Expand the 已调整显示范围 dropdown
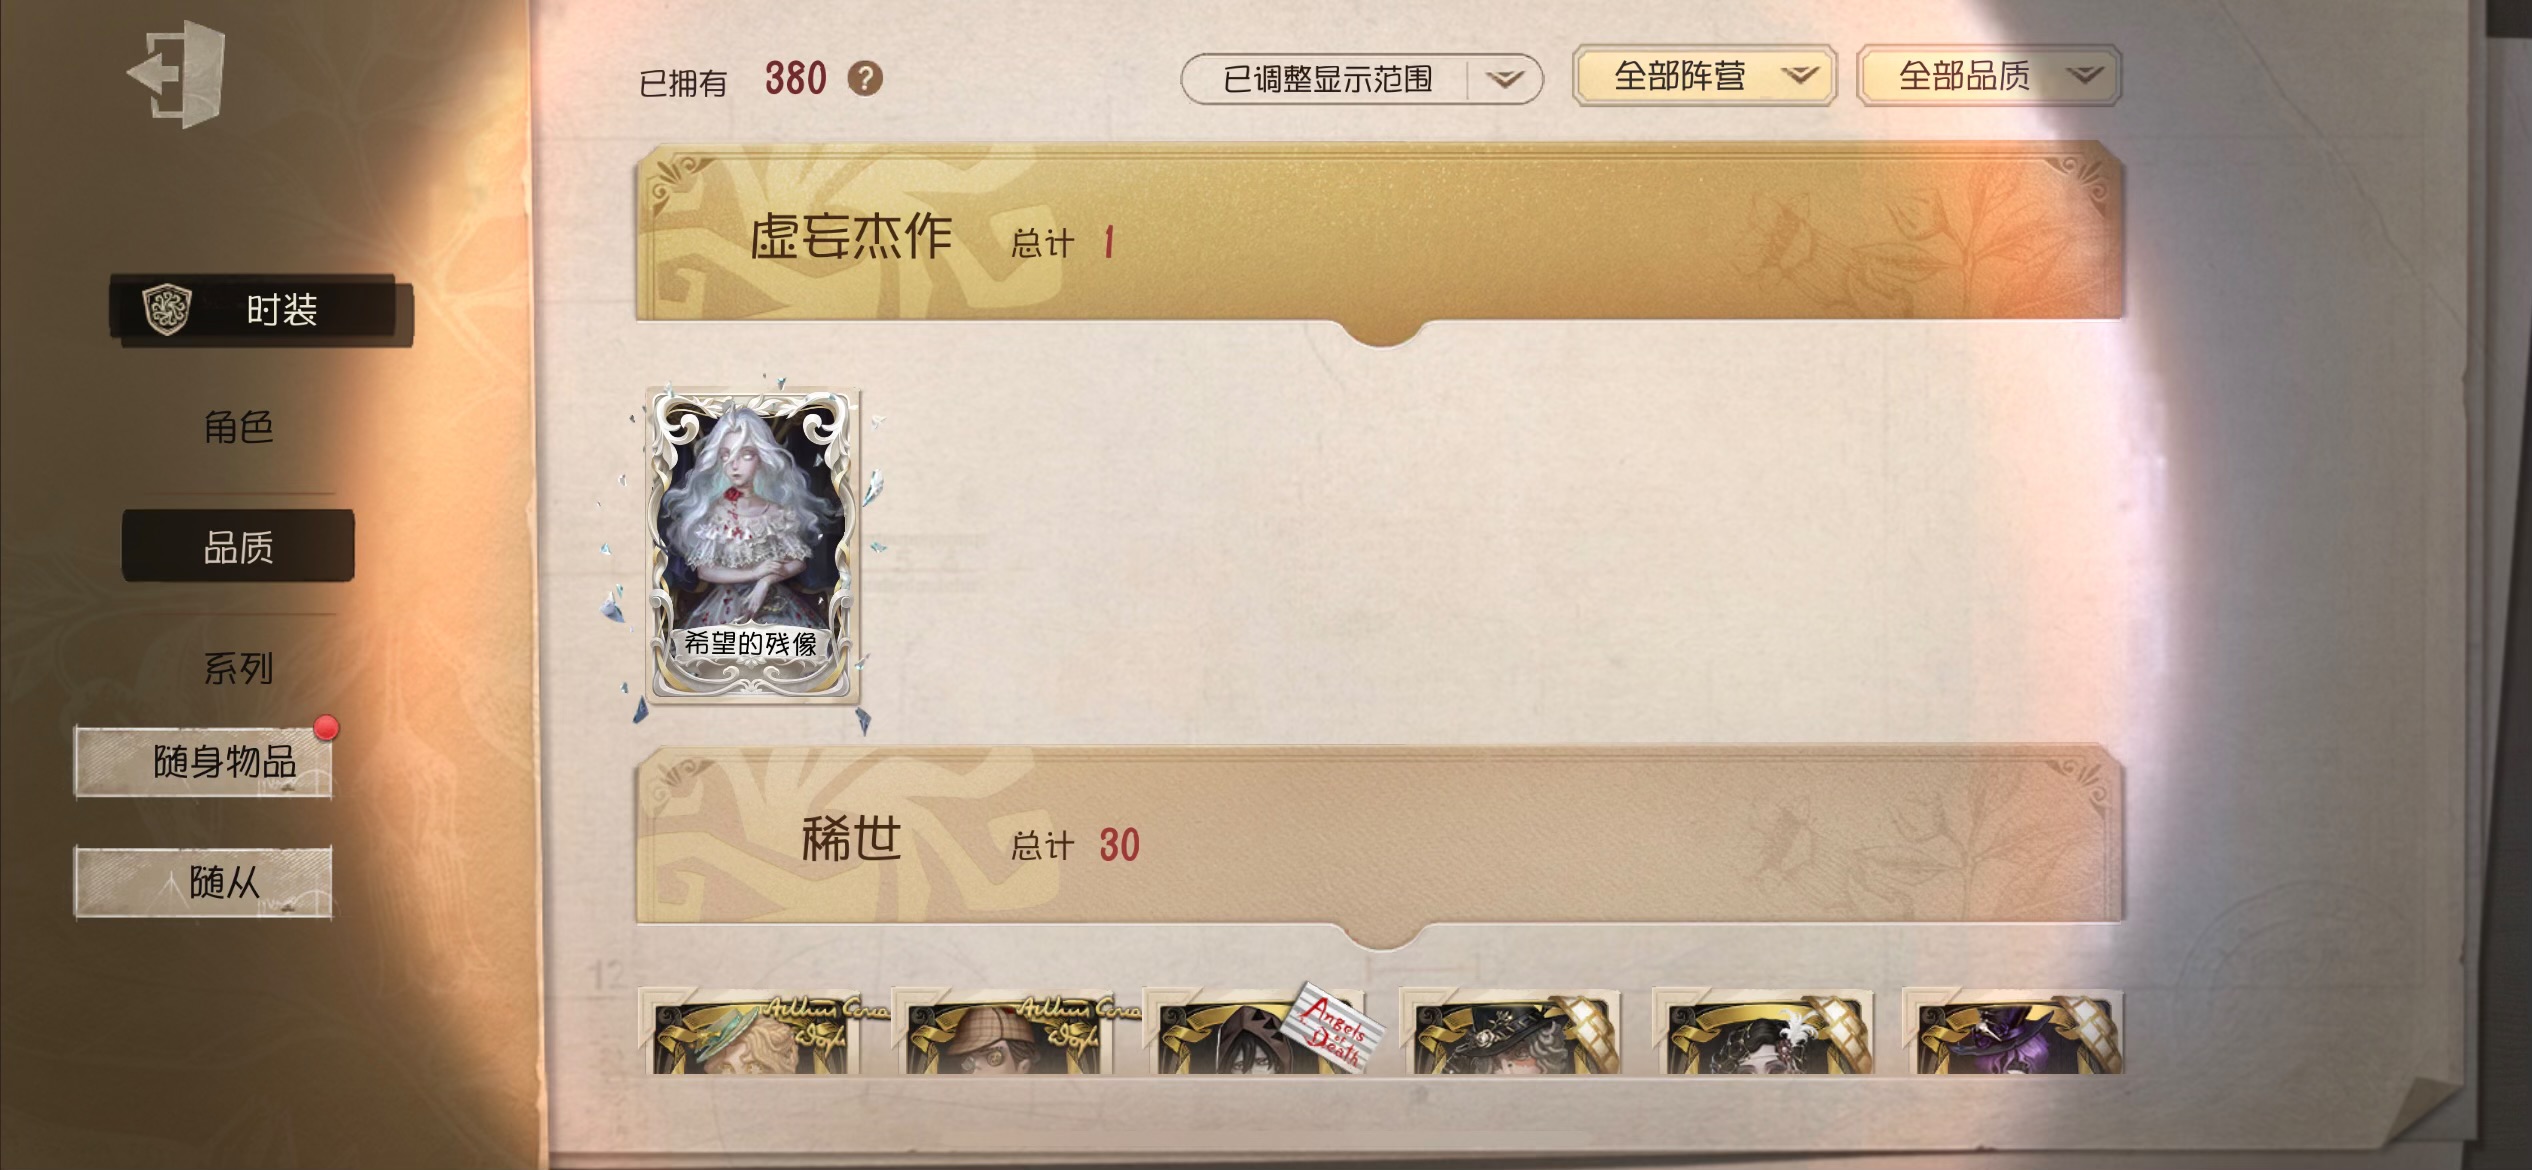The width and height of the screenshot is (2532, 1170). (1362, 79)
